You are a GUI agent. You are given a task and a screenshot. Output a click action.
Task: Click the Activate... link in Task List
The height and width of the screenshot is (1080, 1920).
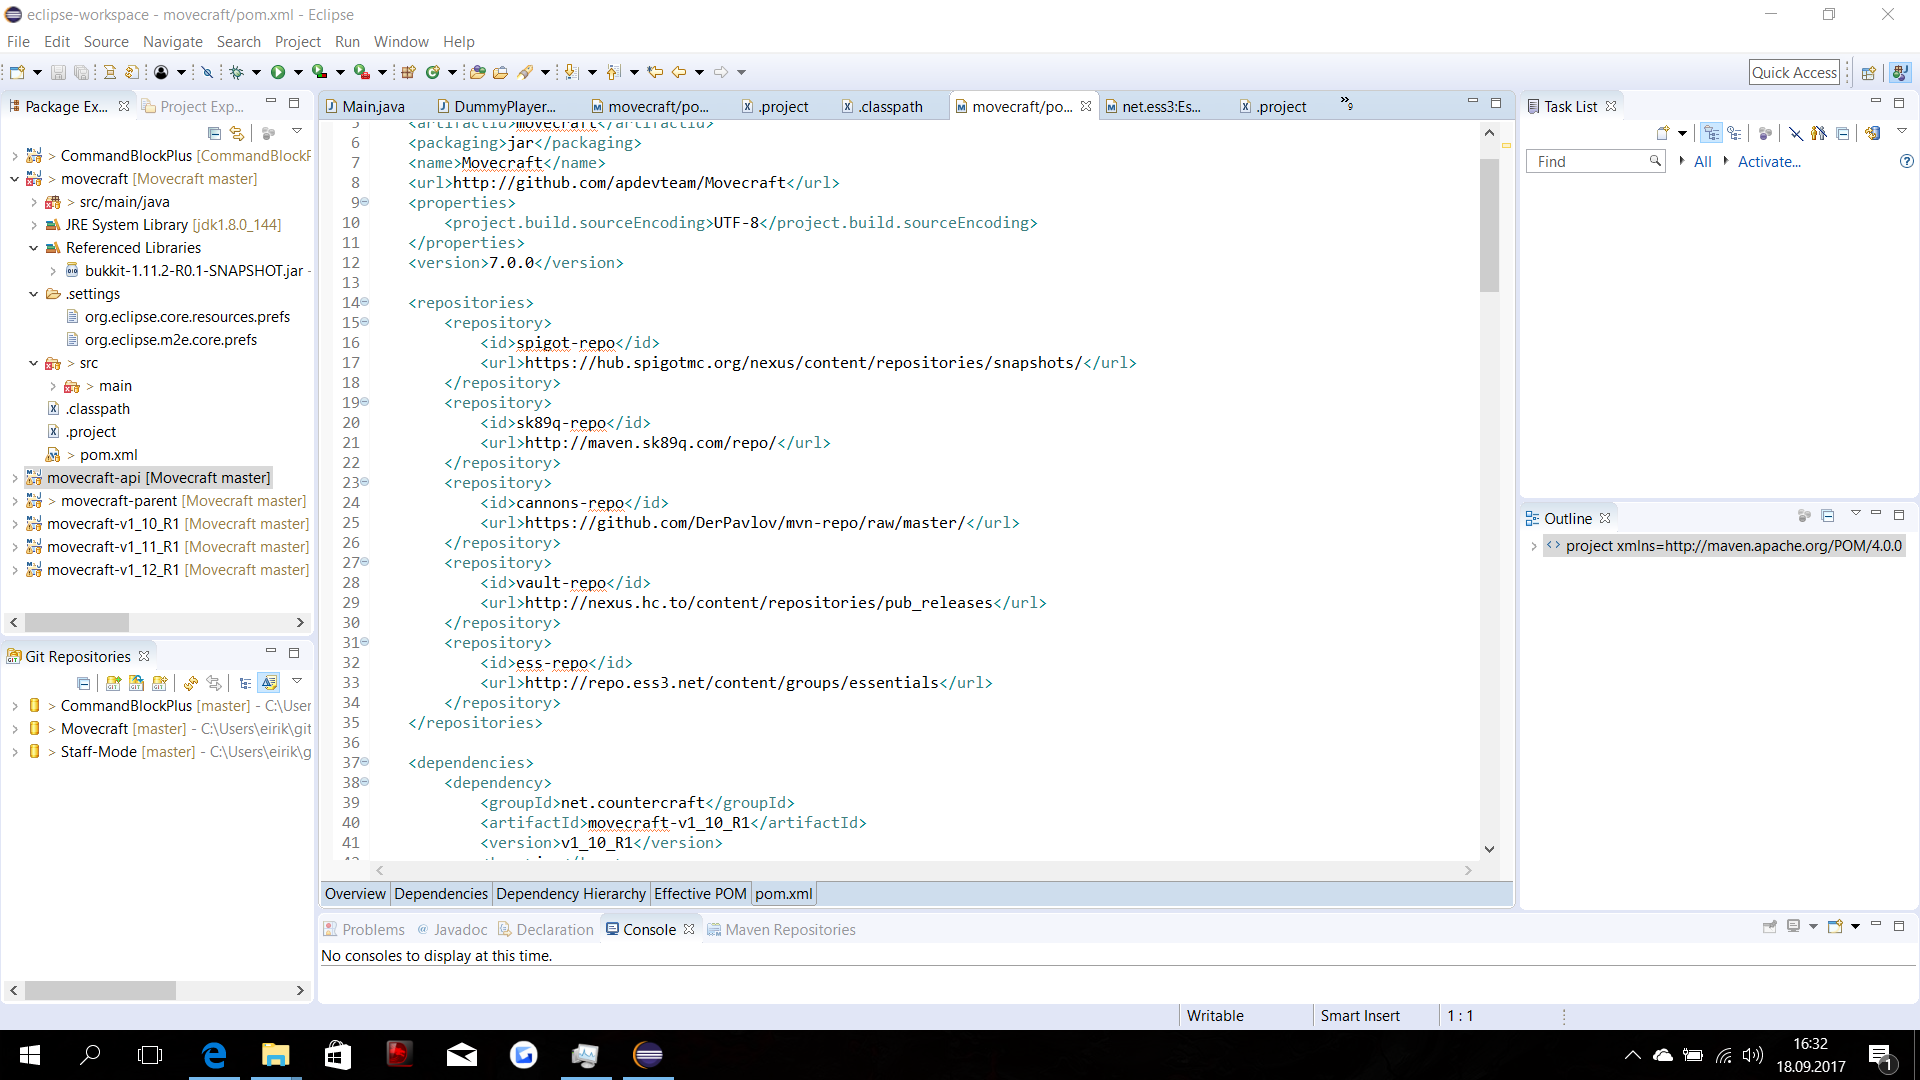coord(1768,162)
